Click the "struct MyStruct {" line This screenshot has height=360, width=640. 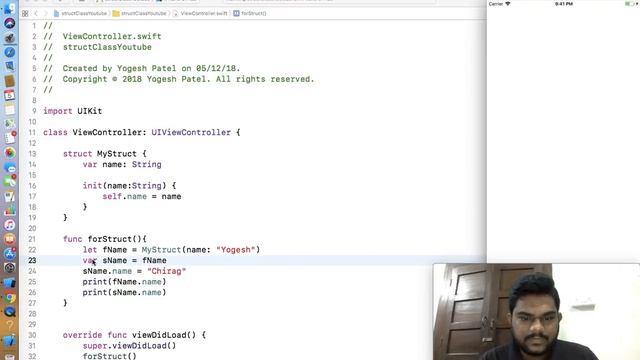pos(104,154)
